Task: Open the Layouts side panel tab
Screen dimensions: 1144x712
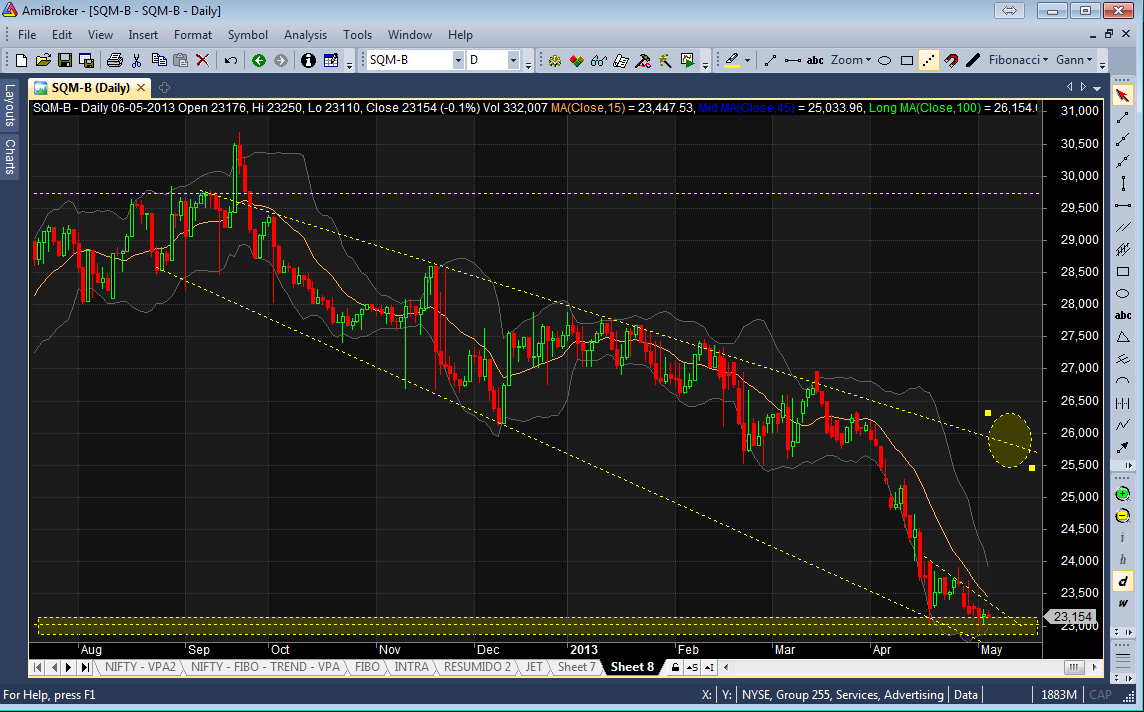Action: click(9, 103)
